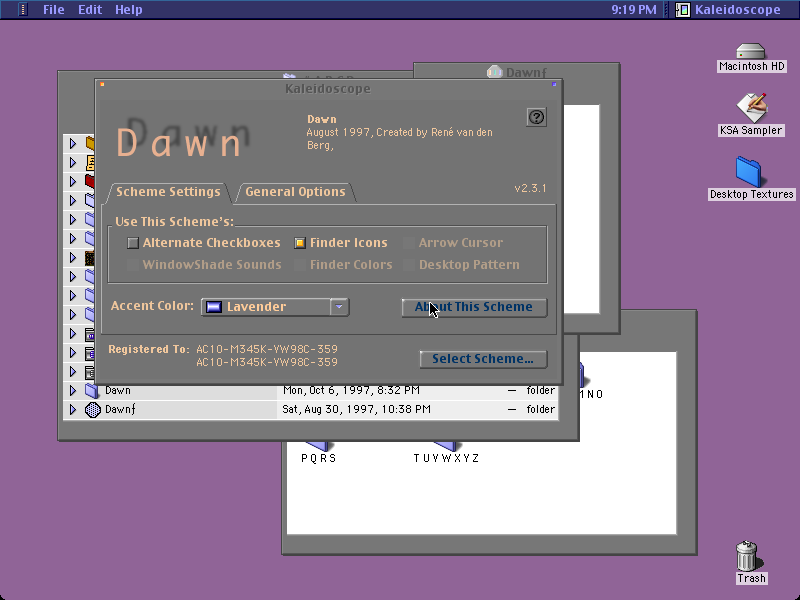Disable the Finder Icons checkbox

[x=300, y=243]
